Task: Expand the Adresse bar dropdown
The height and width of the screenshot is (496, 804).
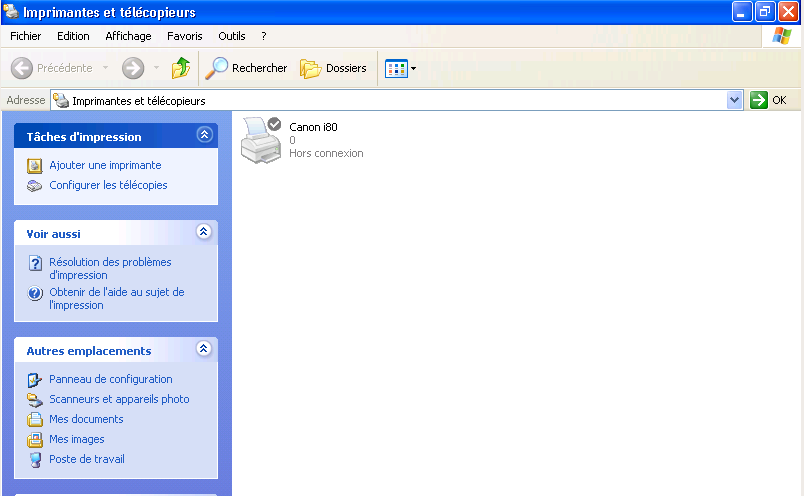Action: click(734, 100)
